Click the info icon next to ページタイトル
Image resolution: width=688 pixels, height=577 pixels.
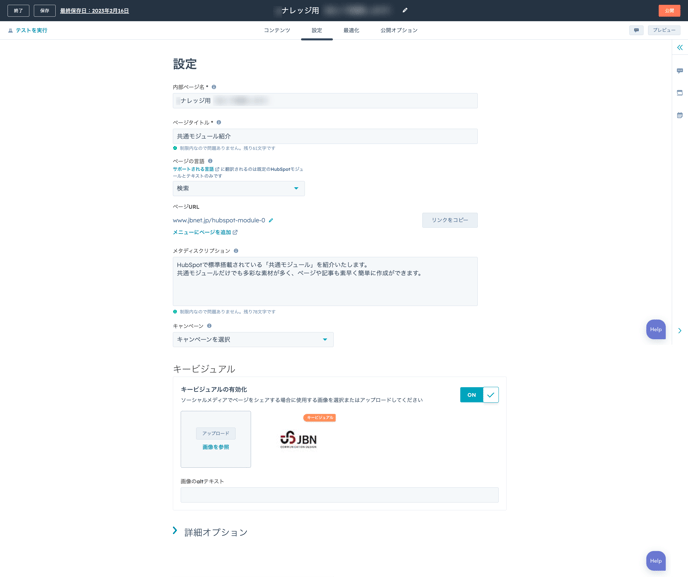[219, 123]
